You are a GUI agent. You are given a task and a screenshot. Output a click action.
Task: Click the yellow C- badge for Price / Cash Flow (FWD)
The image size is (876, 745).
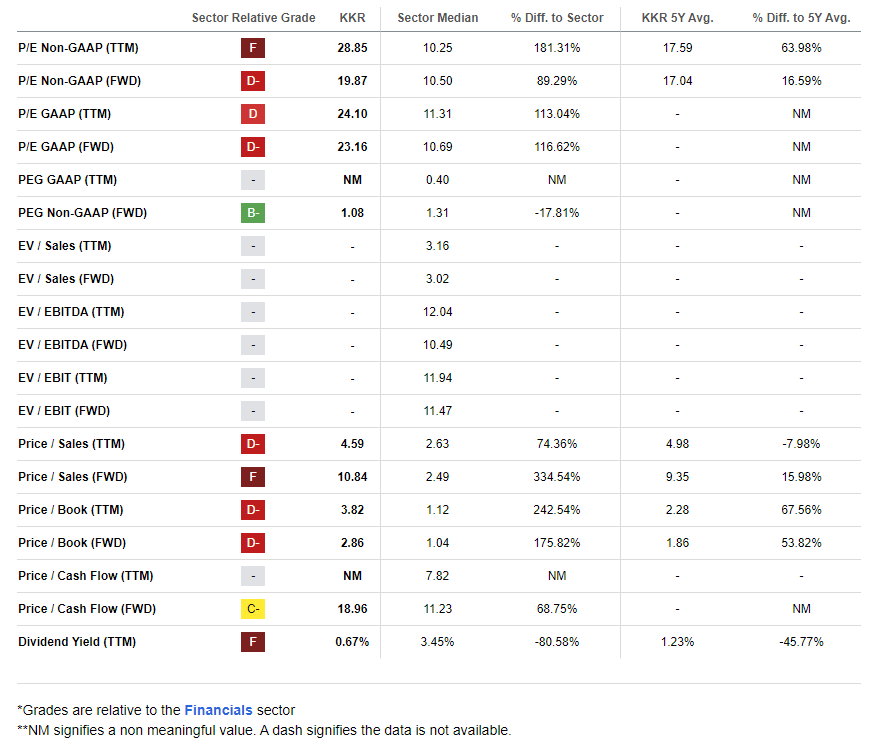point(253,609)
